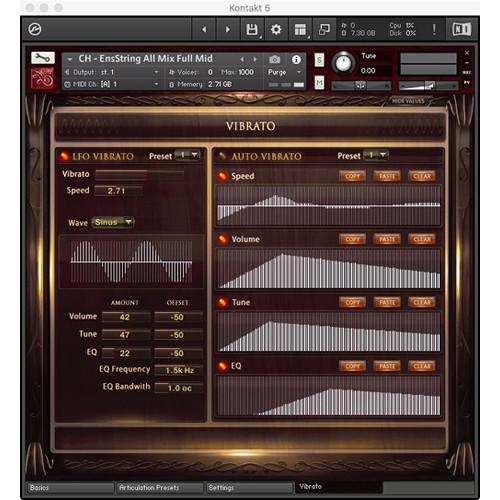
Task: Go to next browser item arrow
Action: (x=228, y=30)
